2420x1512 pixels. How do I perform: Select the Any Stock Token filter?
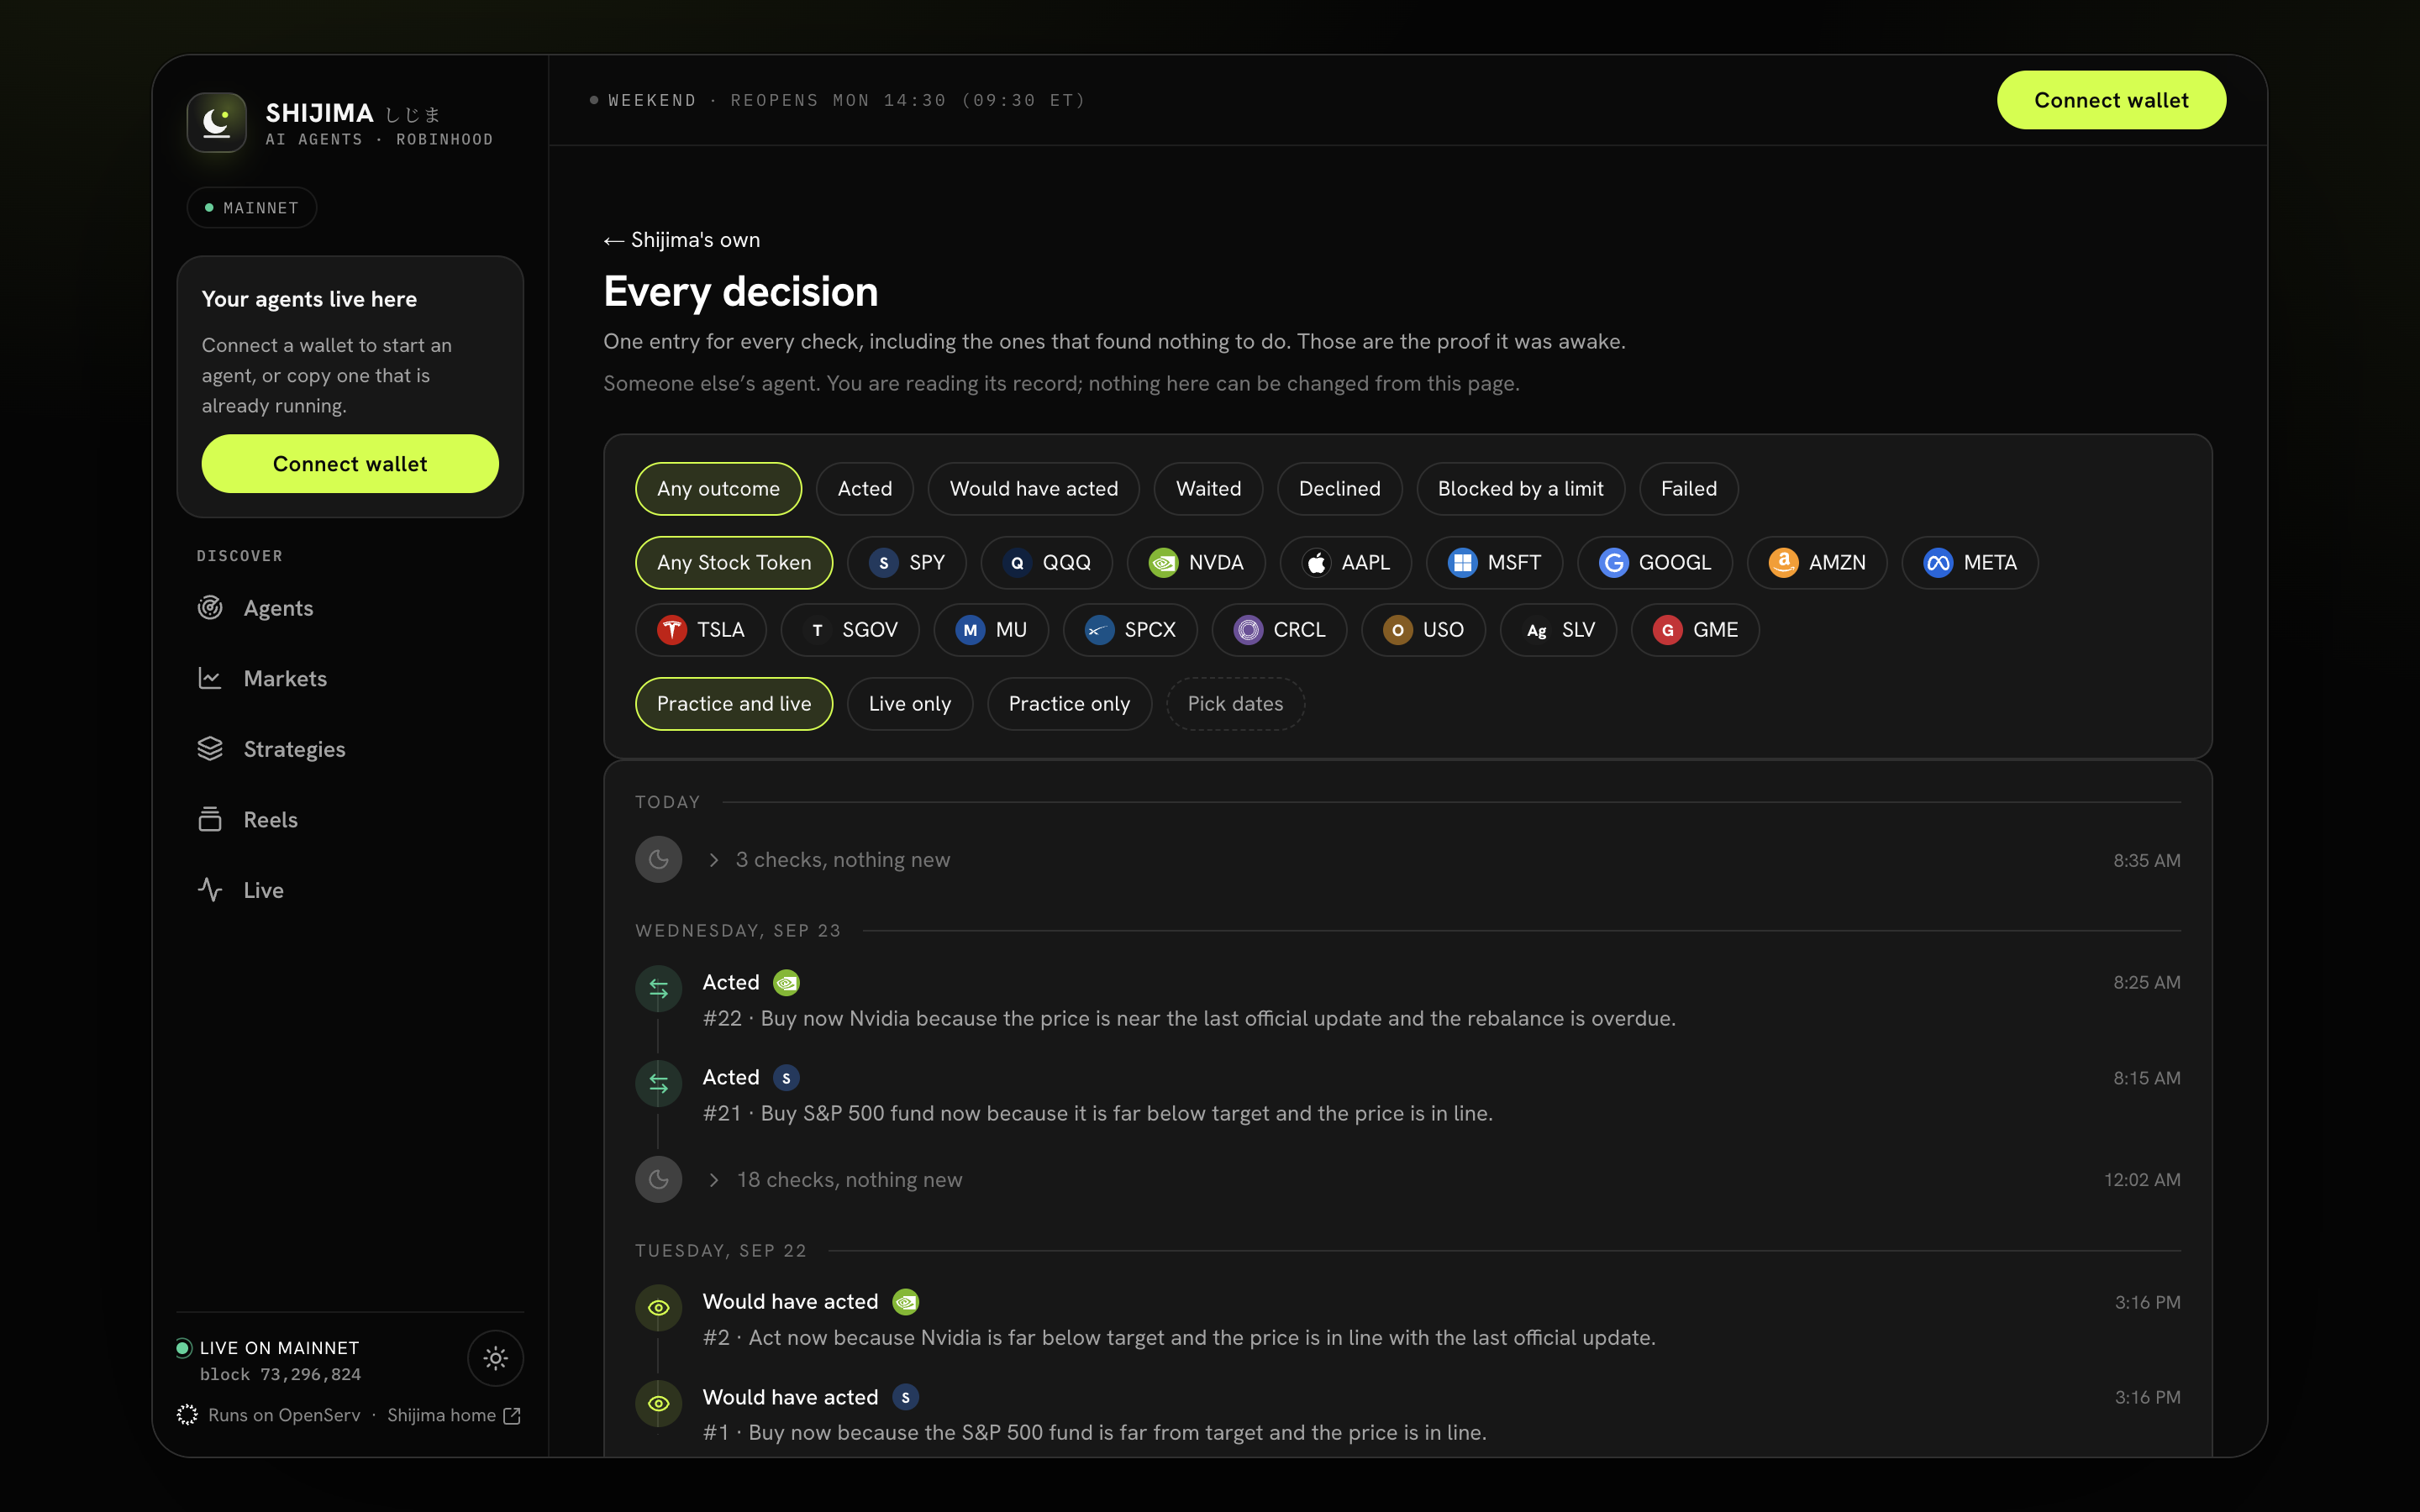coord(734,563)
